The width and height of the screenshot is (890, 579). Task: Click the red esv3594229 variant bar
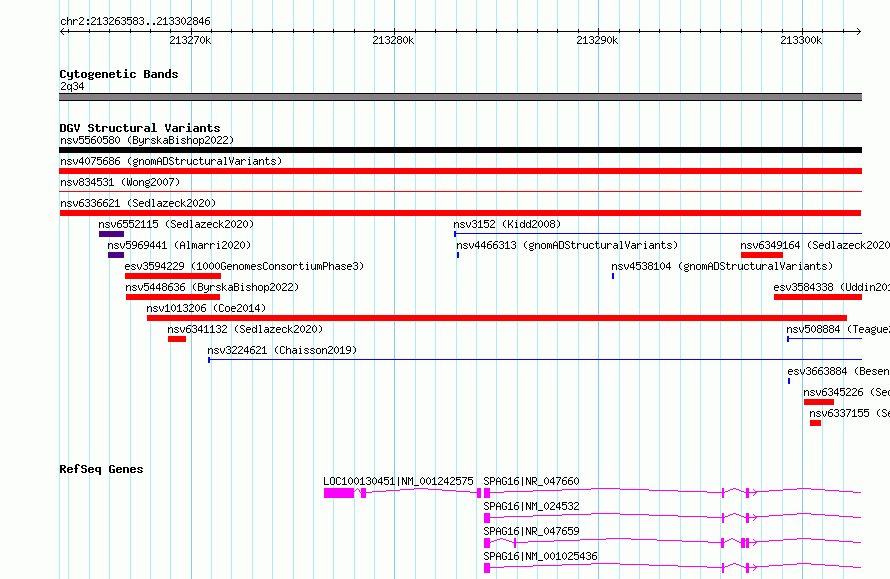point(173,276)
